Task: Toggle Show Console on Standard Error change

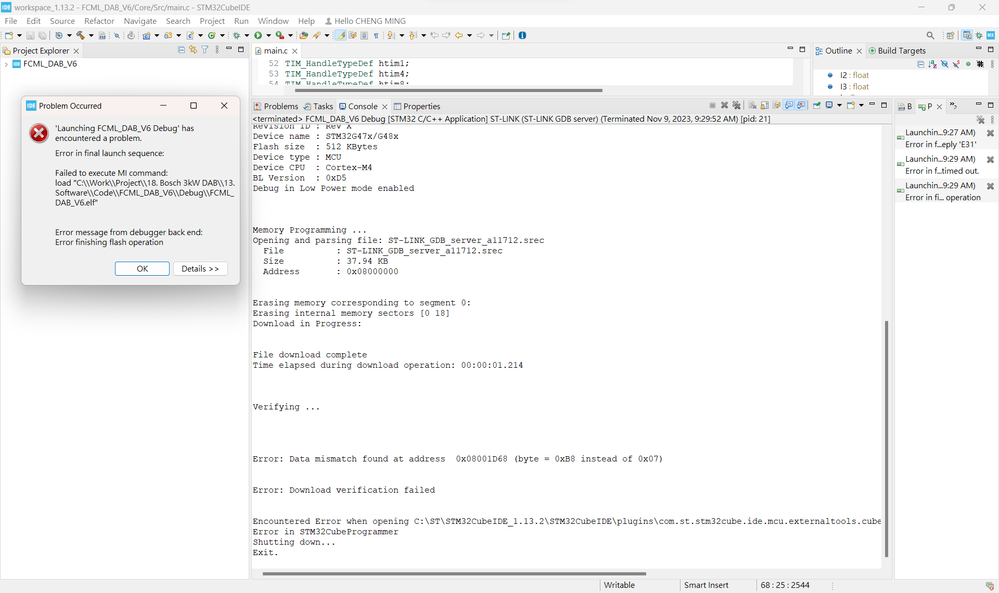Action: coord(801,105)
